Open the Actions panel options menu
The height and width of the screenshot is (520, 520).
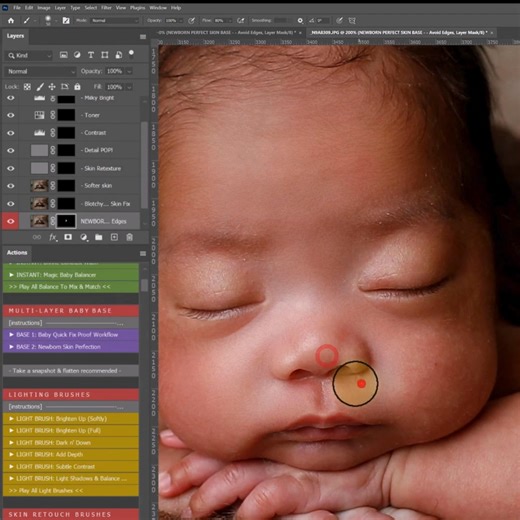[143, 254]
